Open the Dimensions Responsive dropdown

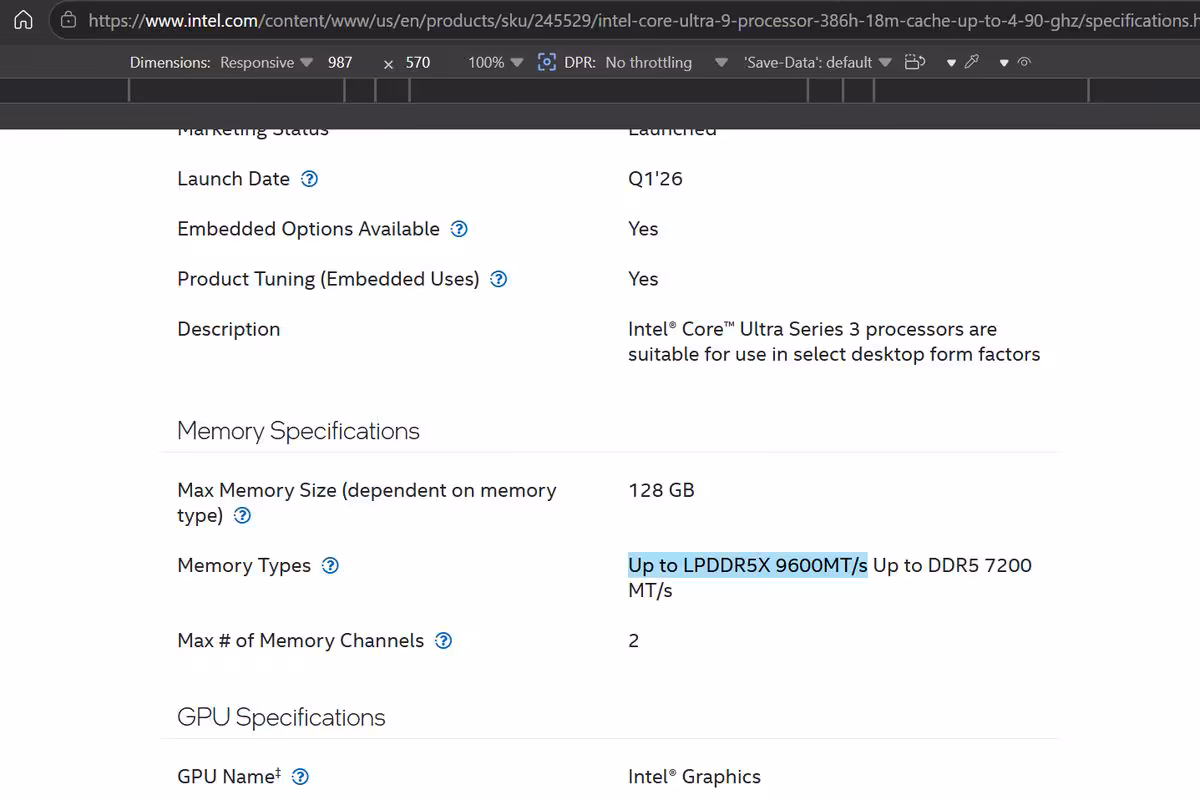point(266,62)
